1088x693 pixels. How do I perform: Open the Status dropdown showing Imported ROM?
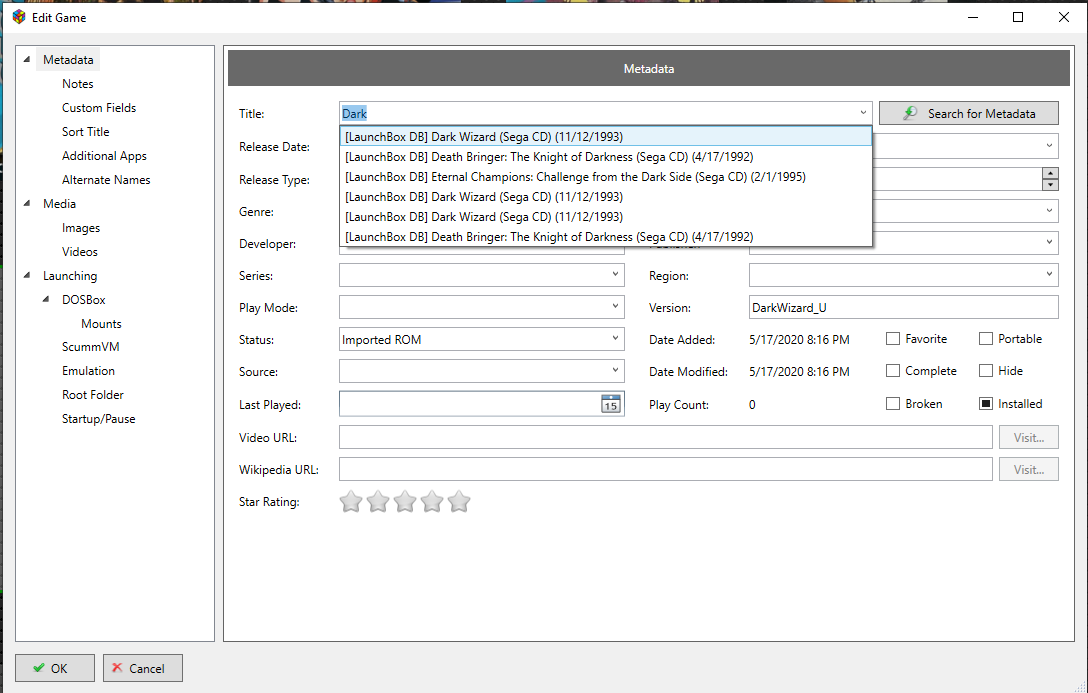[x=615, y=339]
